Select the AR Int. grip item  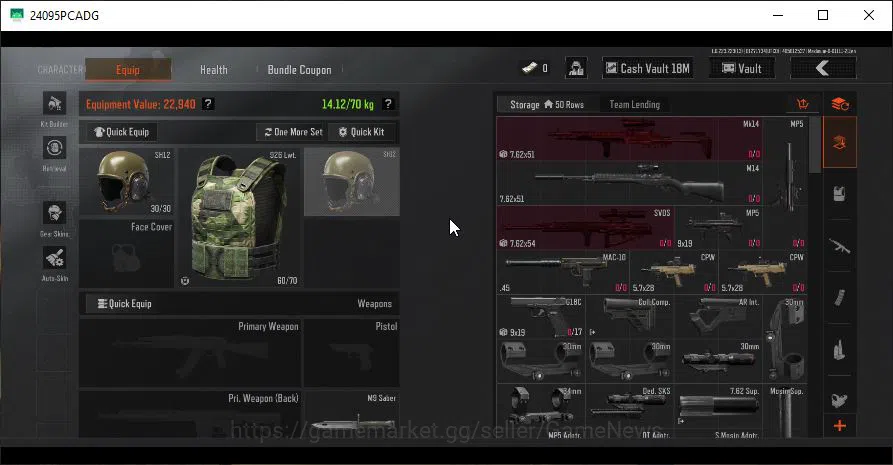(x=718, y=316)
